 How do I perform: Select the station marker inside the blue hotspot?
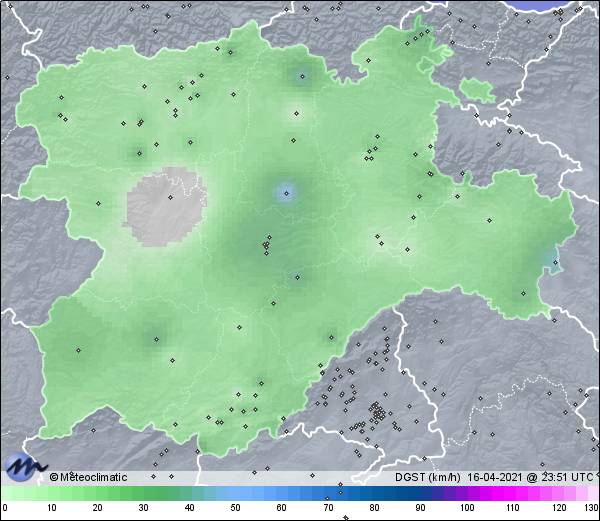coord(286,193)
